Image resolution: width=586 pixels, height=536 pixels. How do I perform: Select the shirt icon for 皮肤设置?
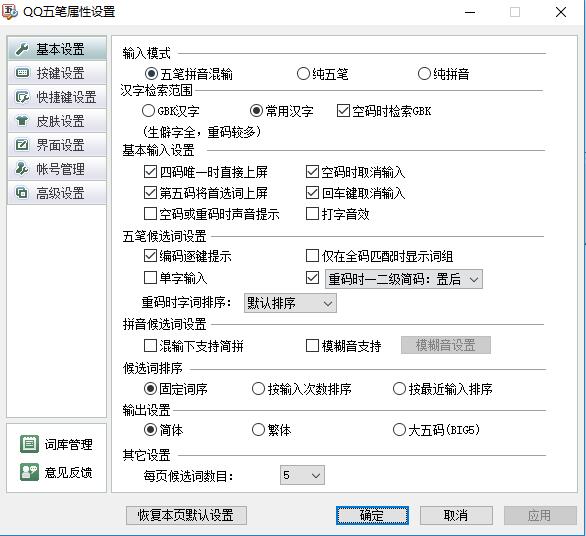click(x=22, y=121)
